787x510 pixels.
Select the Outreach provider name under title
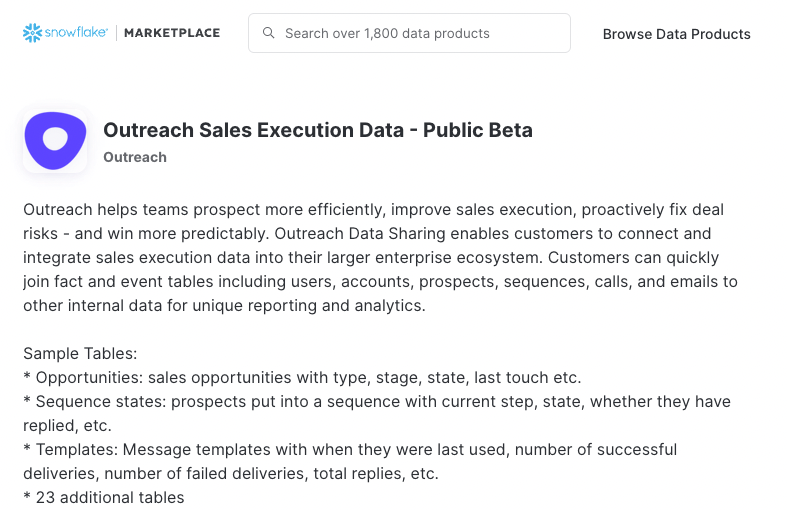click(135, 157)
